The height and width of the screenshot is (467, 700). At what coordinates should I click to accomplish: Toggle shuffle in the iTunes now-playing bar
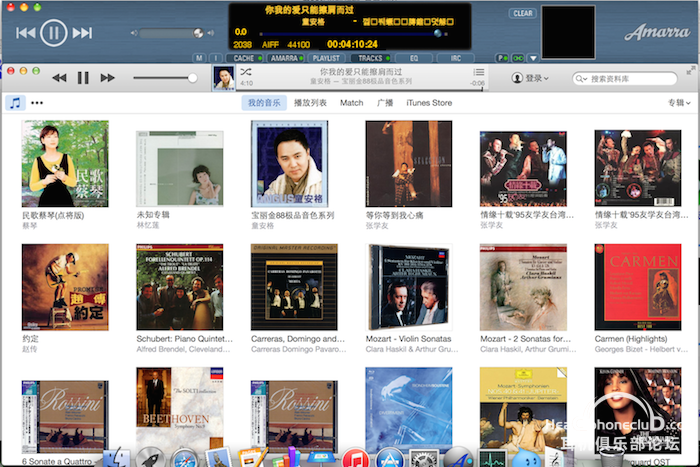pyautogui.click(x=246, y=71)
